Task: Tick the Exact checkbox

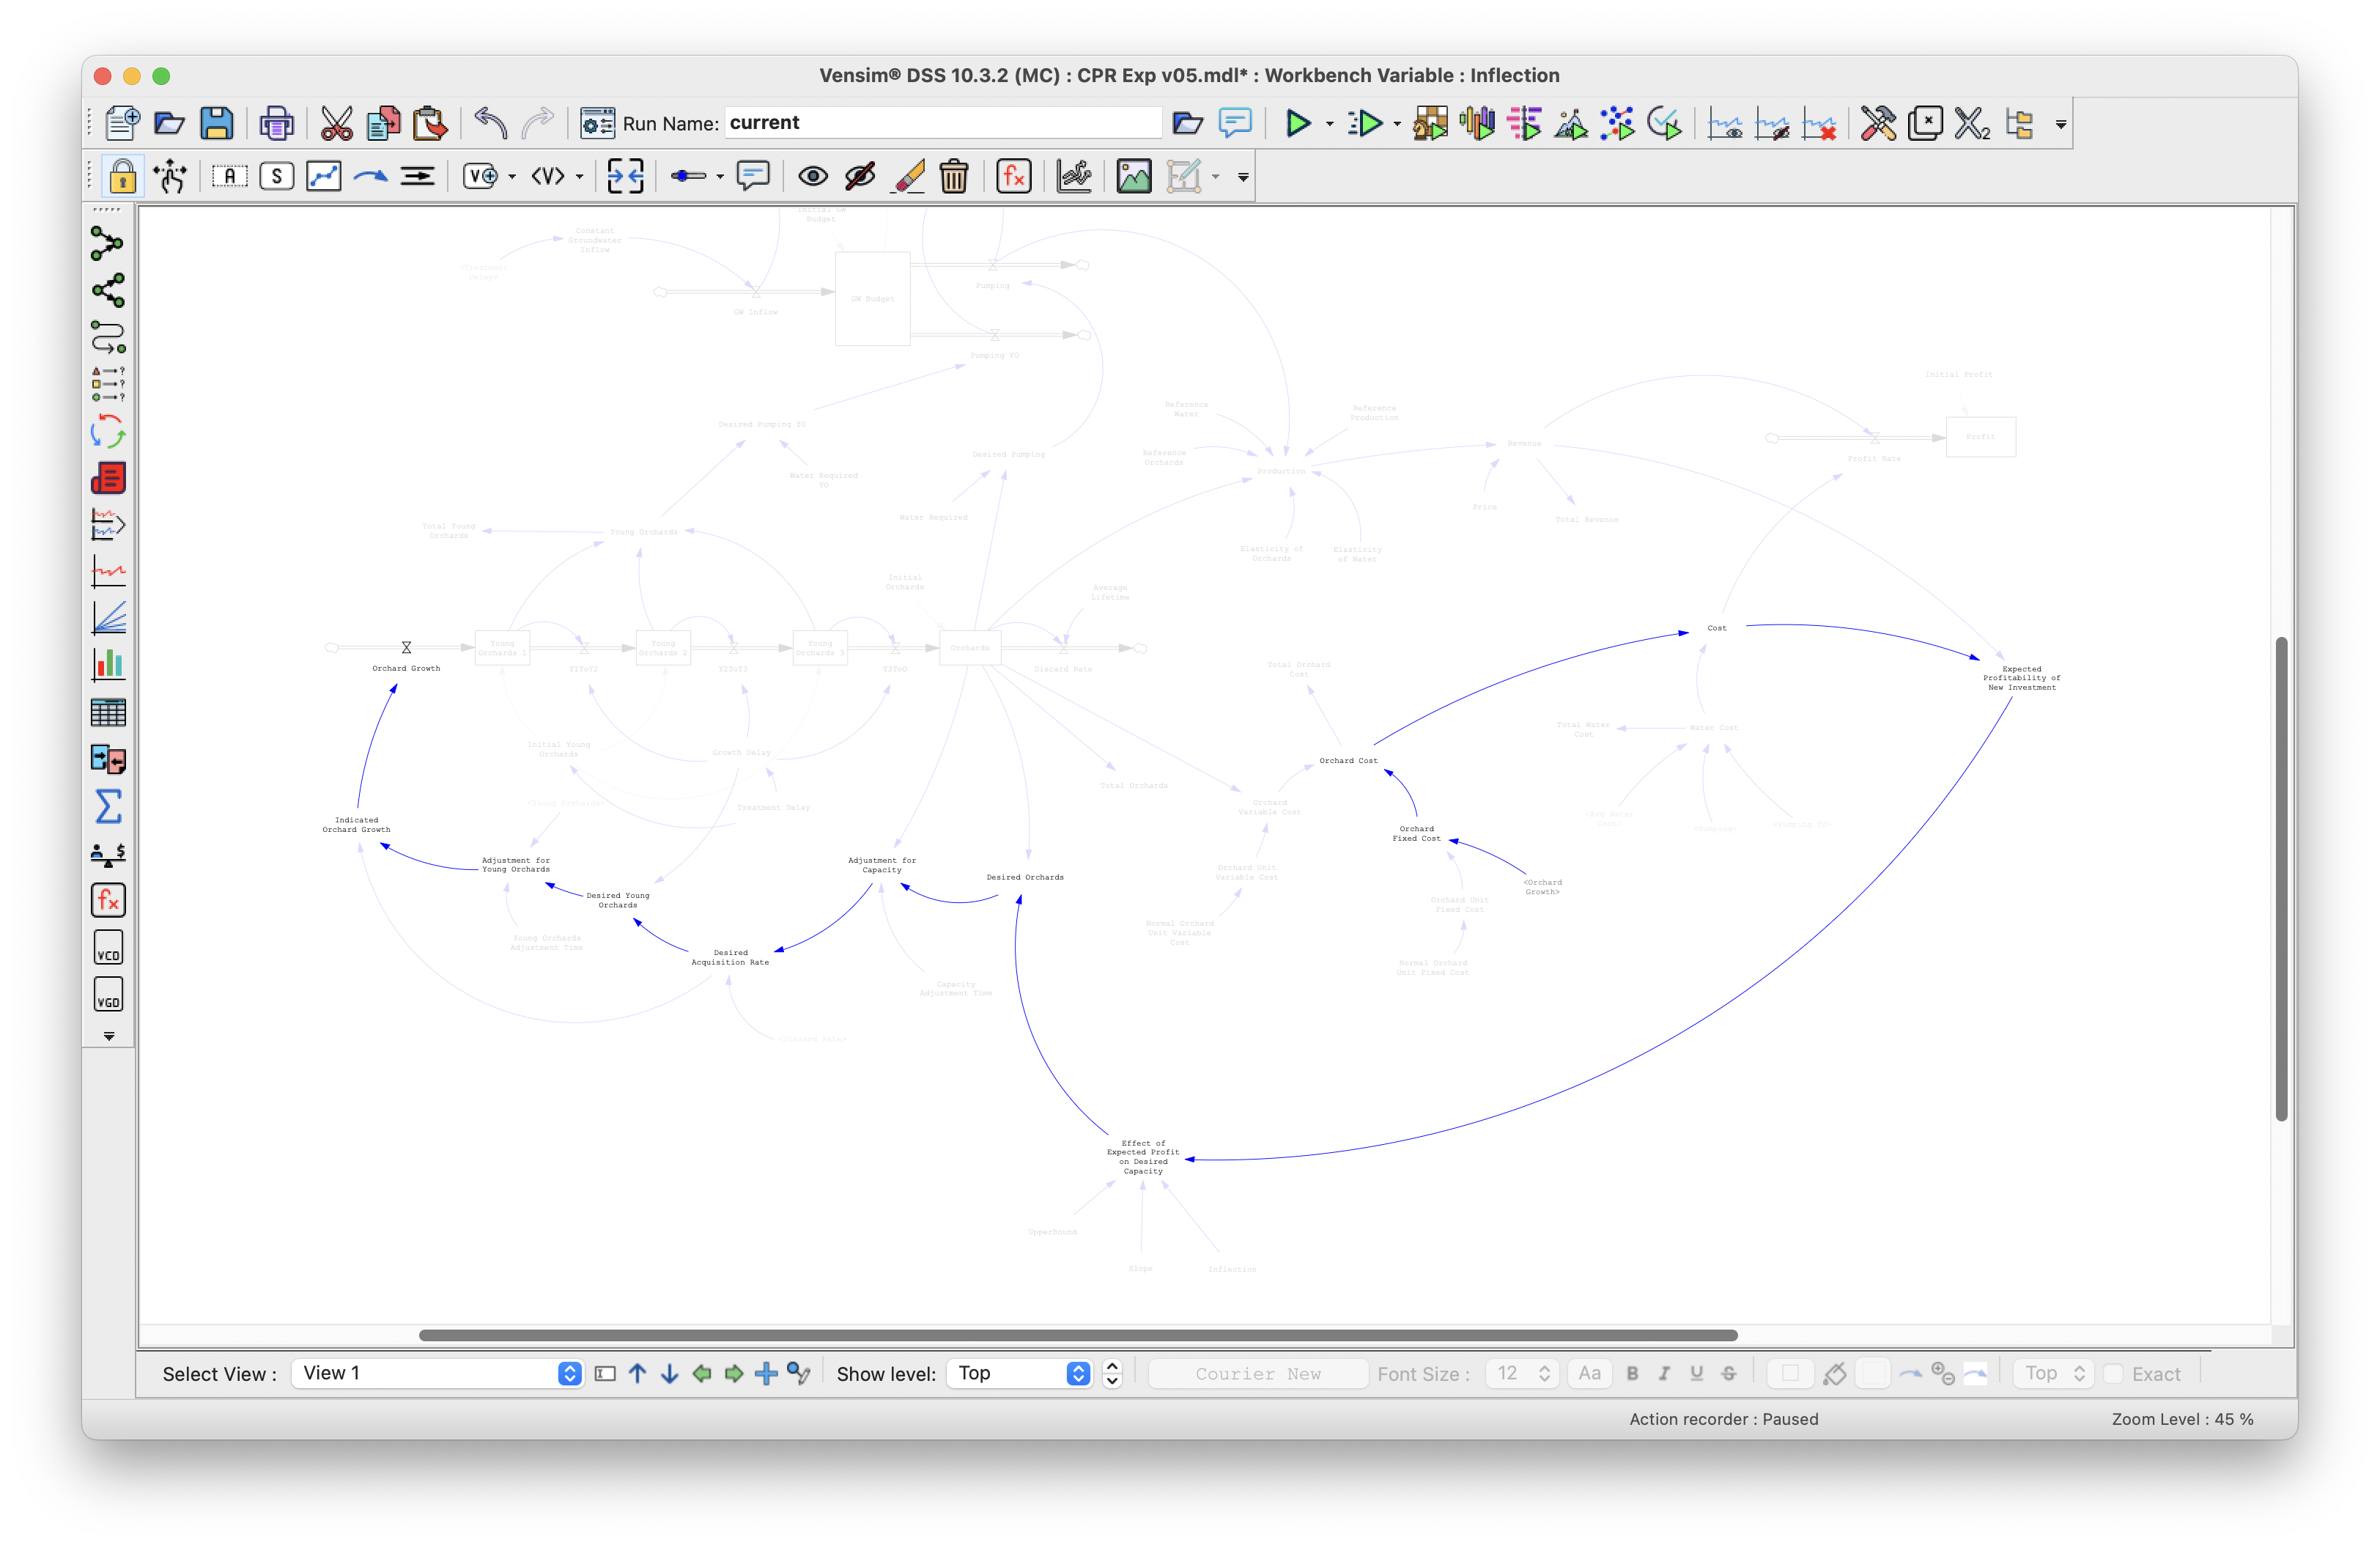Action: pos(2113,1374)
